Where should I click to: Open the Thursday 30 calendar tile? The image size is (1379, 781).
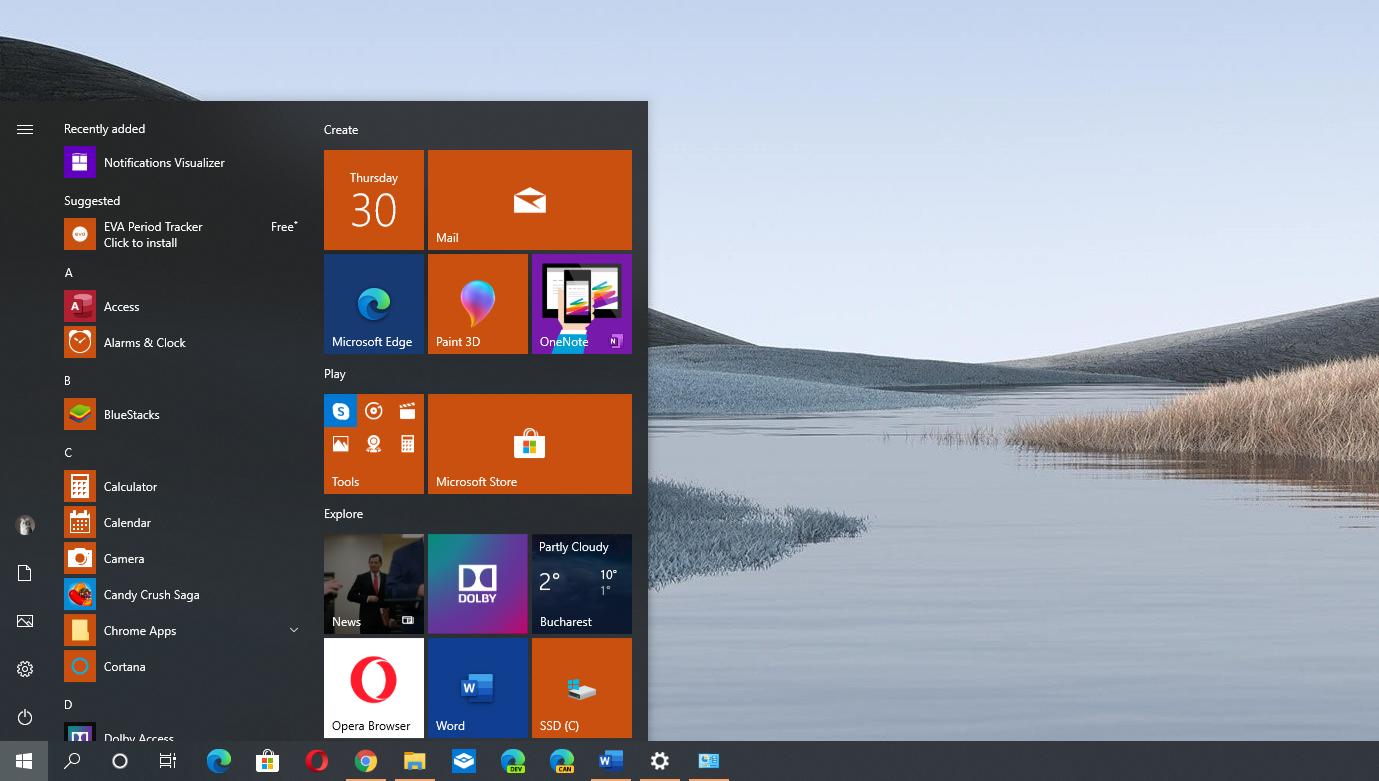pos(374,200)
